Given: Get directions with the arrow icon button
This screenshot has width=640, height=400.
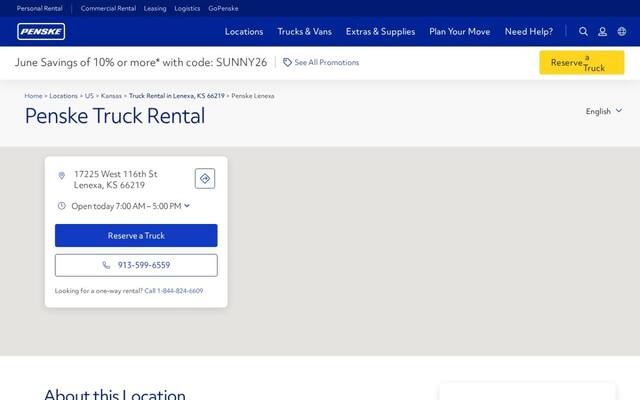Looking at the screenshot, I should tap(205, 178).
